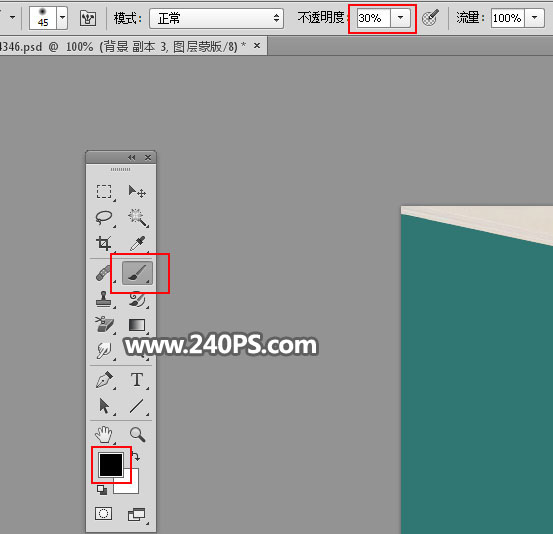Select the Gradient tool
This screenshot has width=553, height=534.
[x=137, y=324]
